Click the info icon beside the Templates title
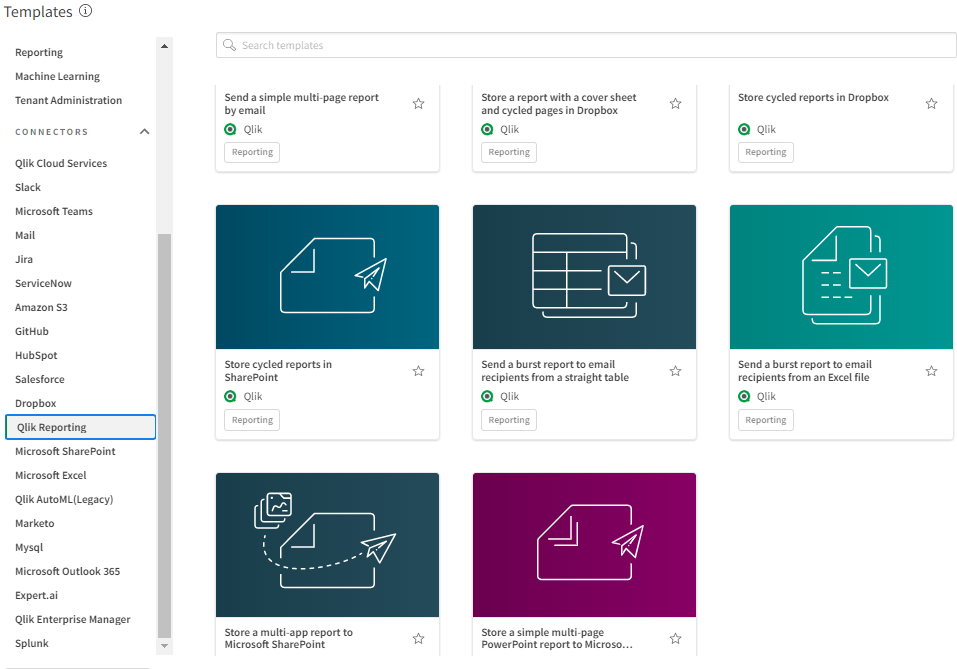This screenshot has height=669, width=957. click(86, 11)
